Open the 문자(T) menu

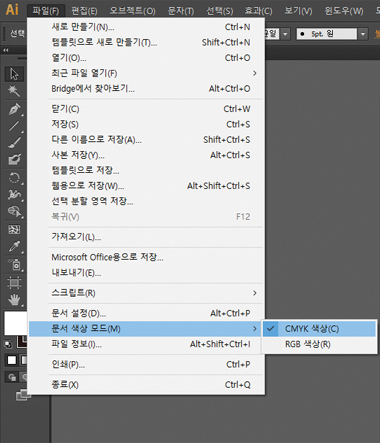[181, 11]
